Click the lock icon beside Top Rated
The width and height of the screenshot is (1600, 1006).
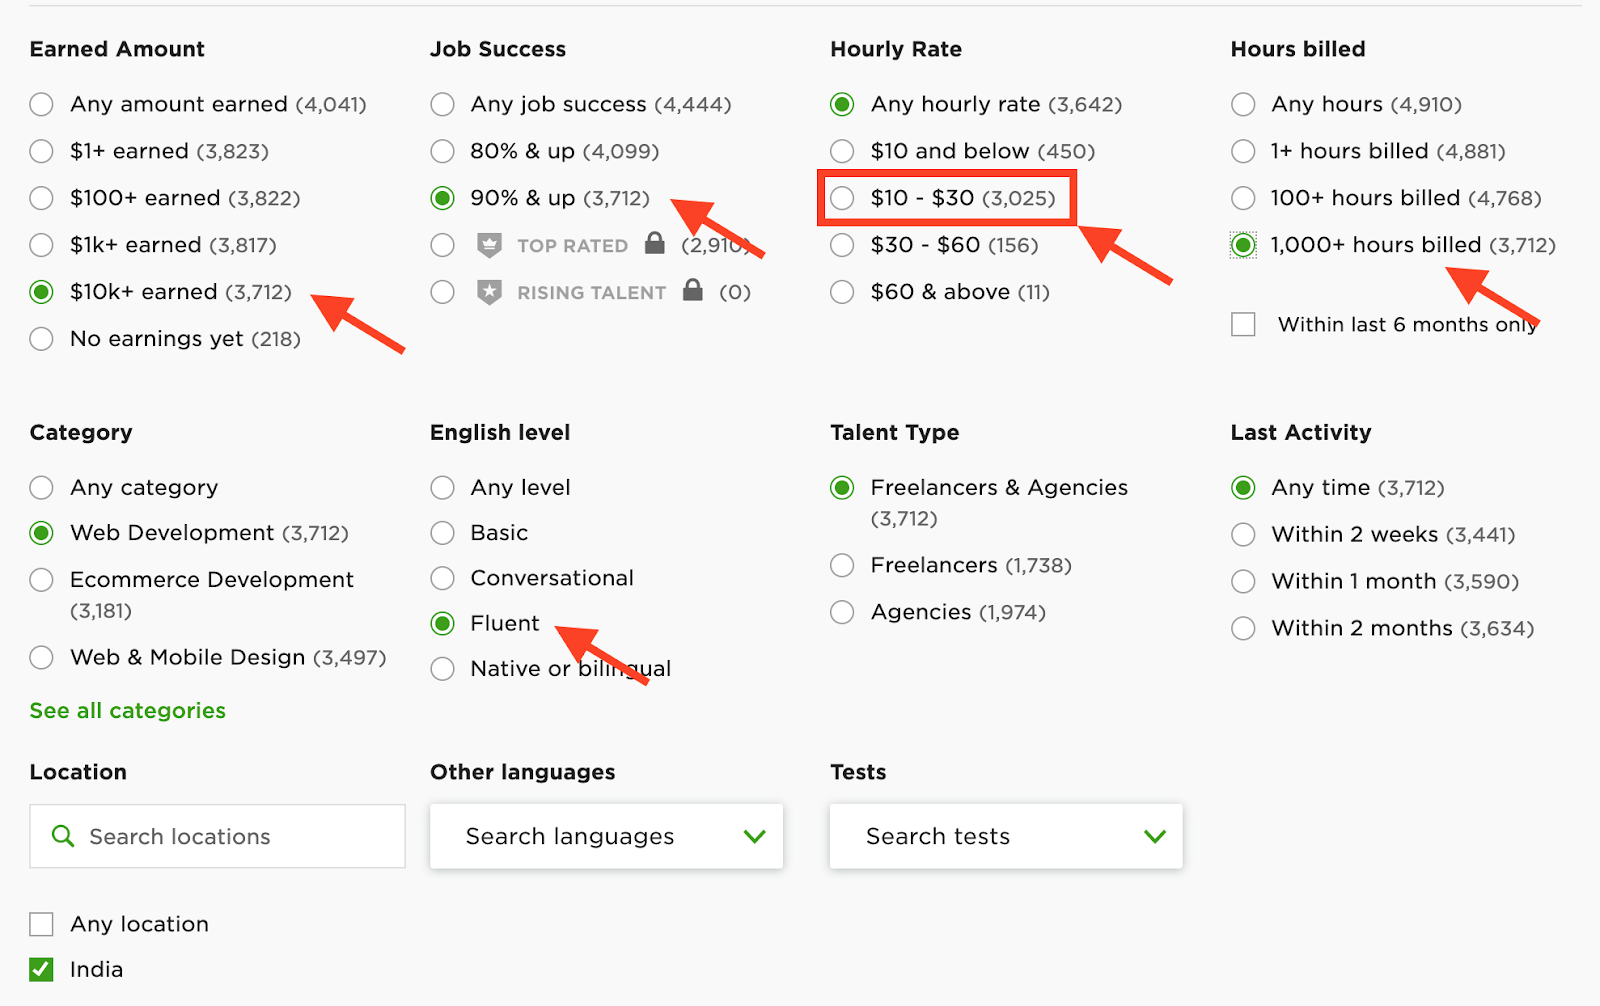655,243
